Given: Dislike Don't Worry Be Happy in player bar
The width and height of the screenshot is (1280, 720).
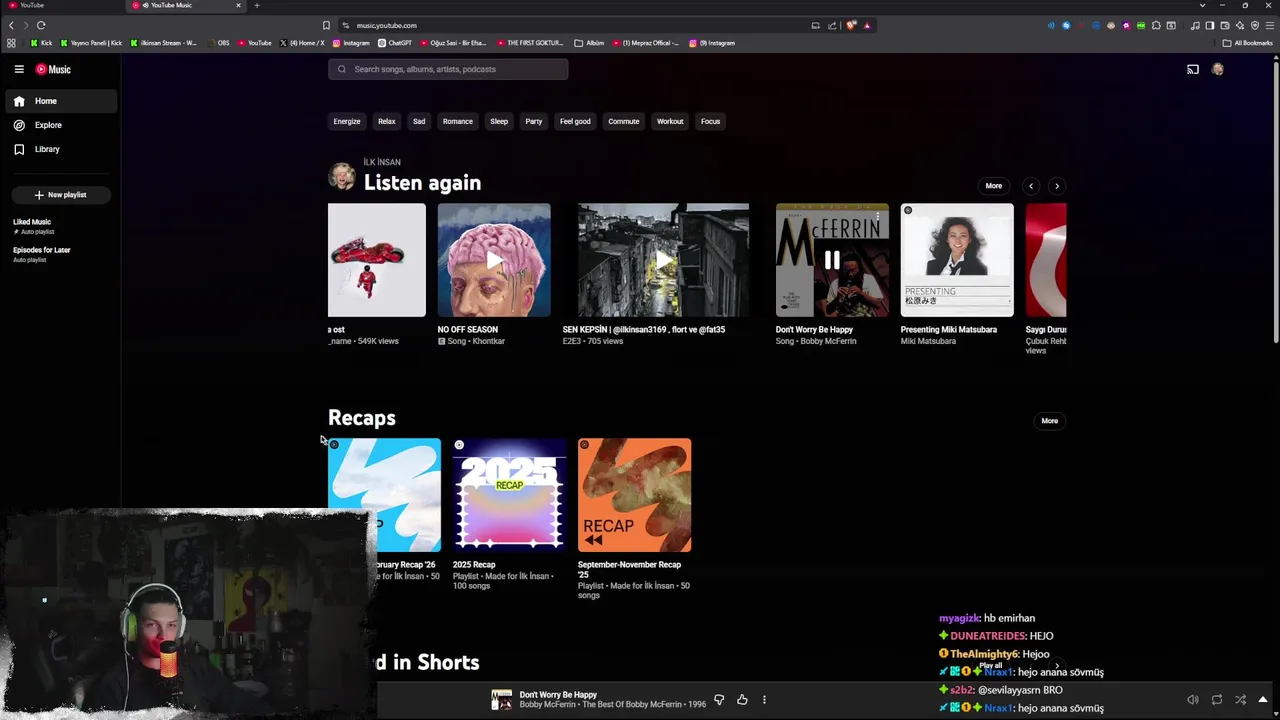Looking at the screenshot, I should point(719,700).
